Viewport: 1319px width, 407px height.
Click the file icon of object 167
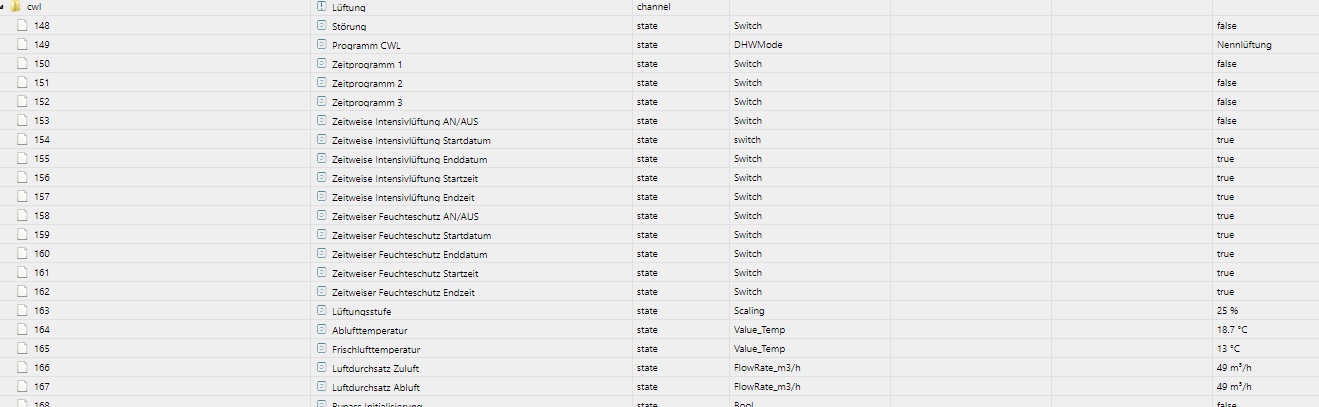(22, 386)
